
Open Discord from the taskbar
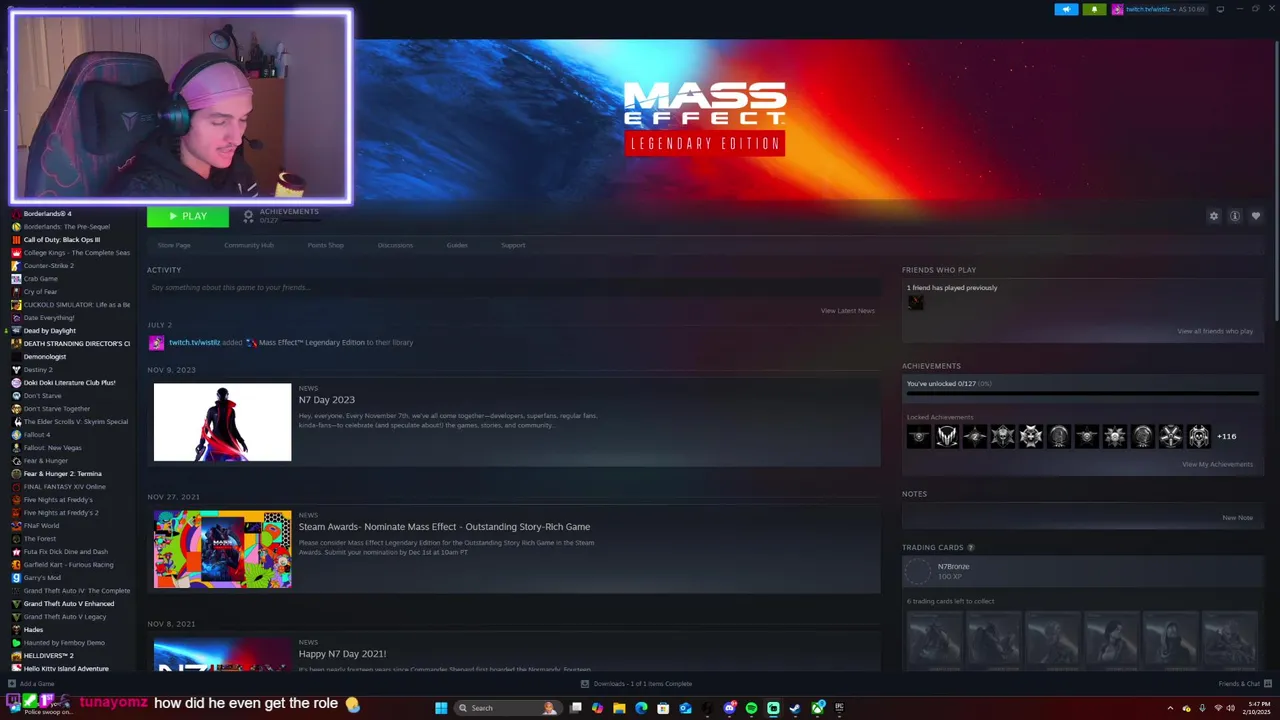tap(729, 708)
